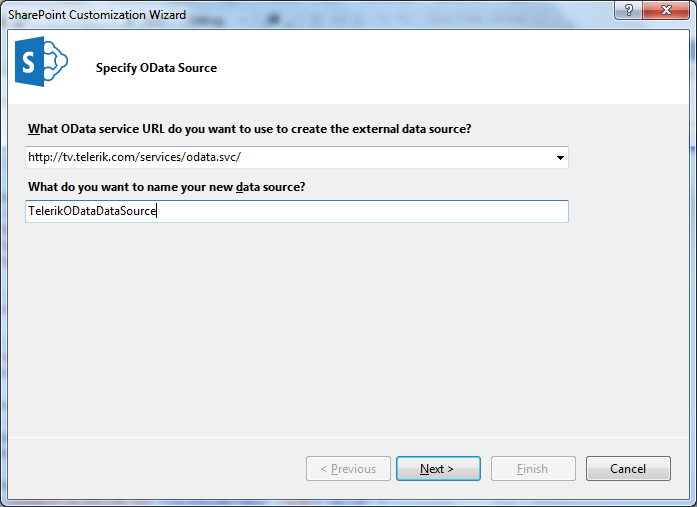Click the gear shape of the SharePoint logo
Screen dimensions: 697x507
coord(56,61)
